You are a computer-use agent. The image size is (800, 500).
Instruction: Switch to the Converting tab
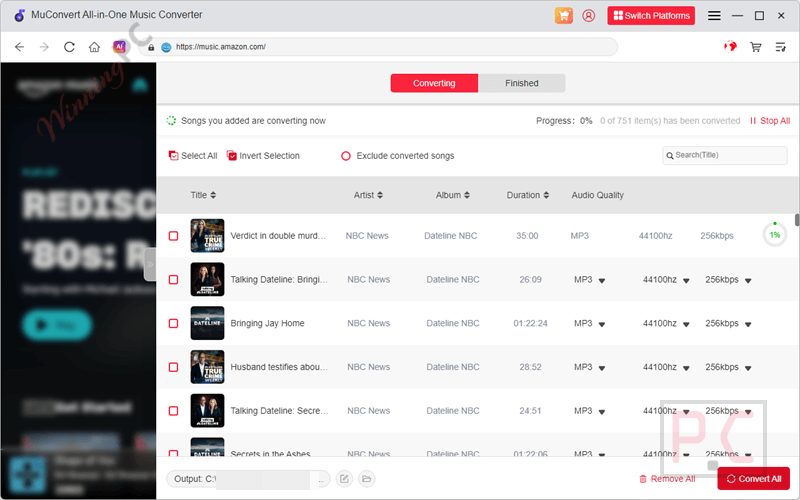click(434, 83)
